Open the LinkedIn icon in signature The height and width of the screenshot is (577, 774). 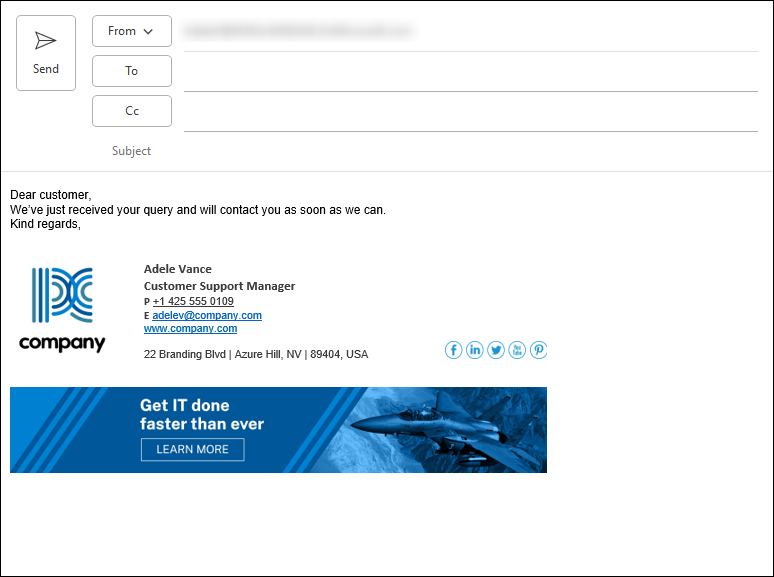tap(474, 350)
